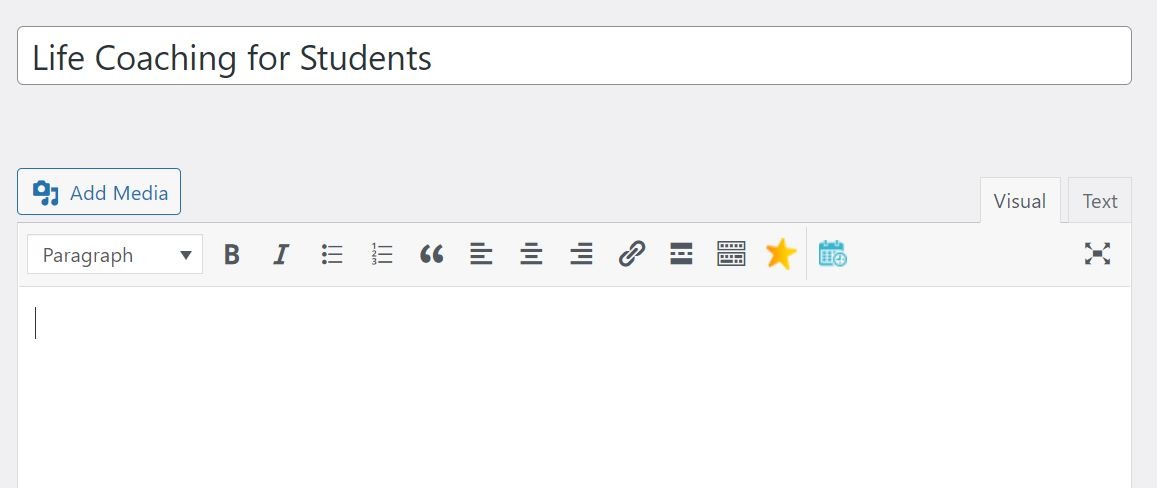Insert a bulleted list
This screenshot has width=1157, height=488.
coord(332,255)
